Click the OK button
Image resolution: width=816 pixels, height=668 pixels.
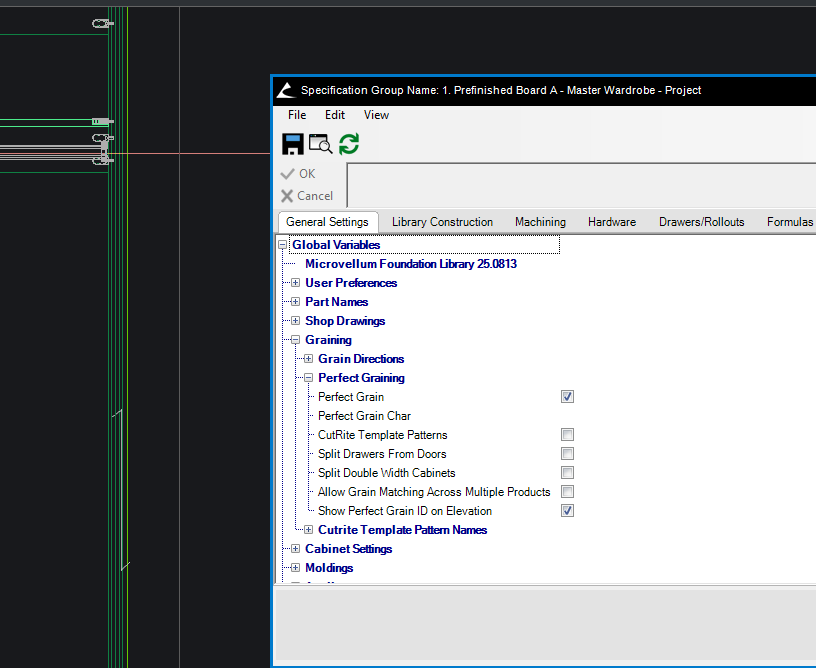tap(298, 174)
